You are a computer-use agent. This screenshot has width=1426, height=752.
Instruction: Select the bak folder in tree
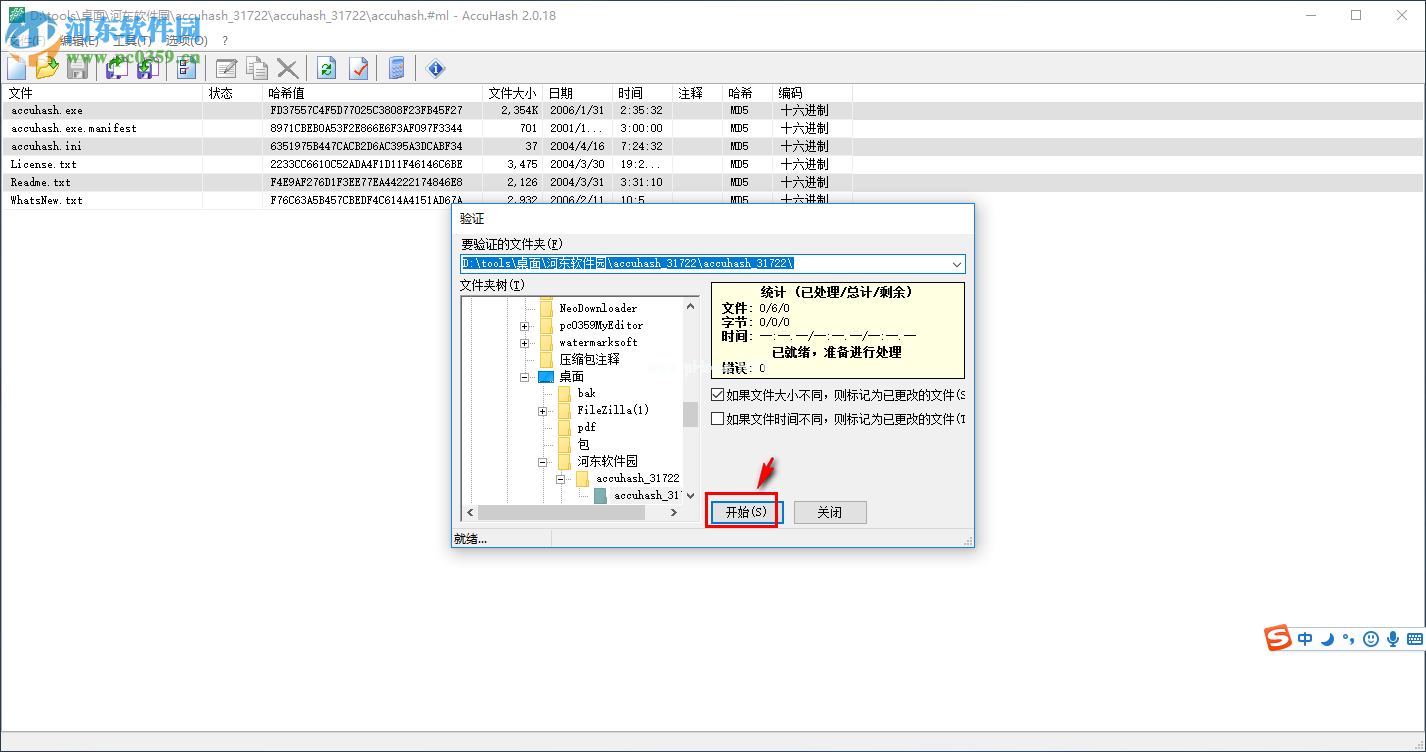pyautogui.click(x=586, y=394)
